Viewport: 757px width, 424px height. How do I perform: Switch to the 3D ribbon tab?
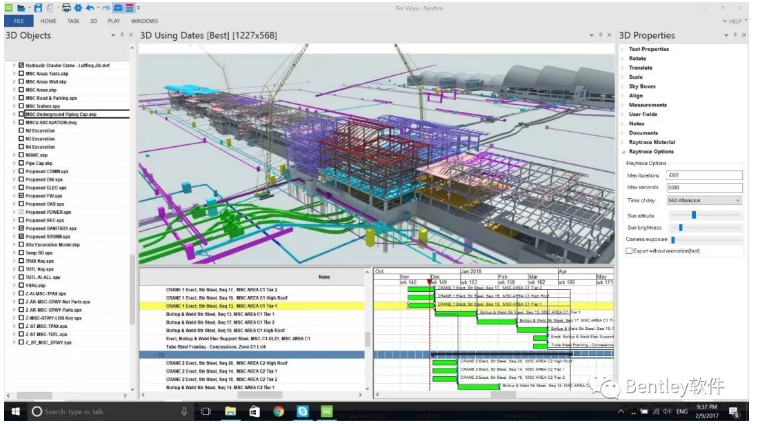point(94,21)
